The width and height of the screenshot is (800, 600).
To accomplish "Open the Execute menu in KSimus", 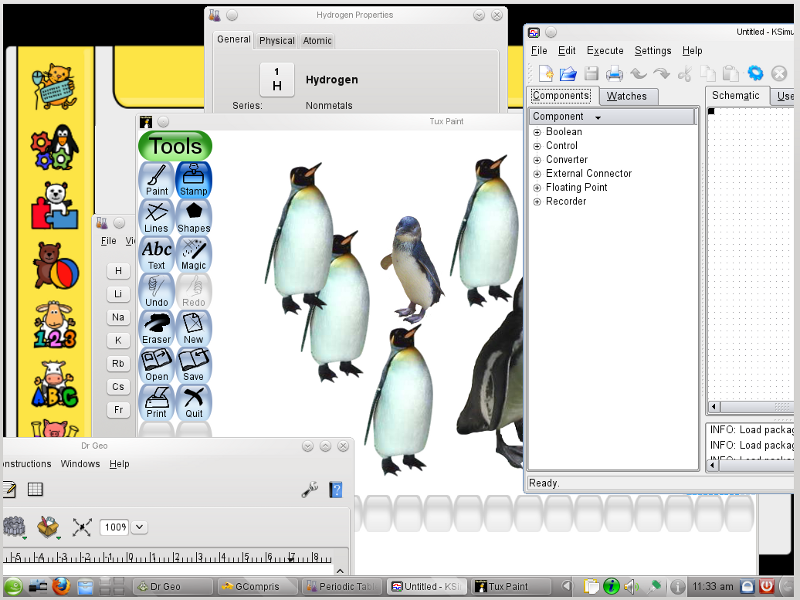I will tap(605, 51).
